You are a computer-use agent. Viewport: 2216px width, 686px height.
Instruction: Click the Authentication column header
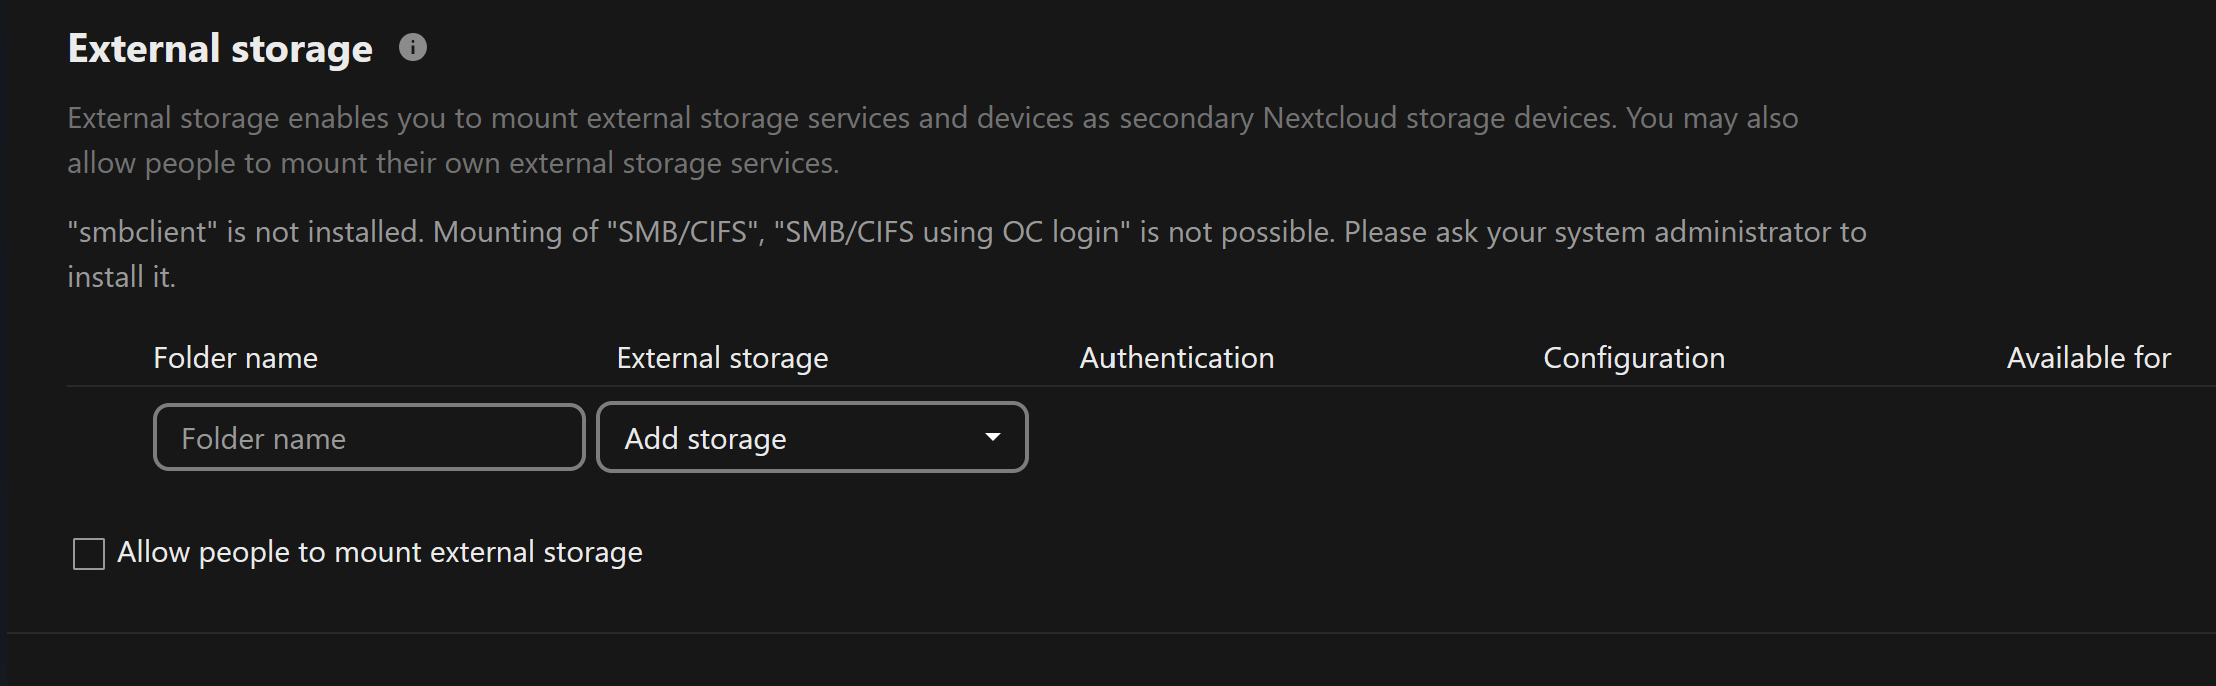pos(1176,358)
